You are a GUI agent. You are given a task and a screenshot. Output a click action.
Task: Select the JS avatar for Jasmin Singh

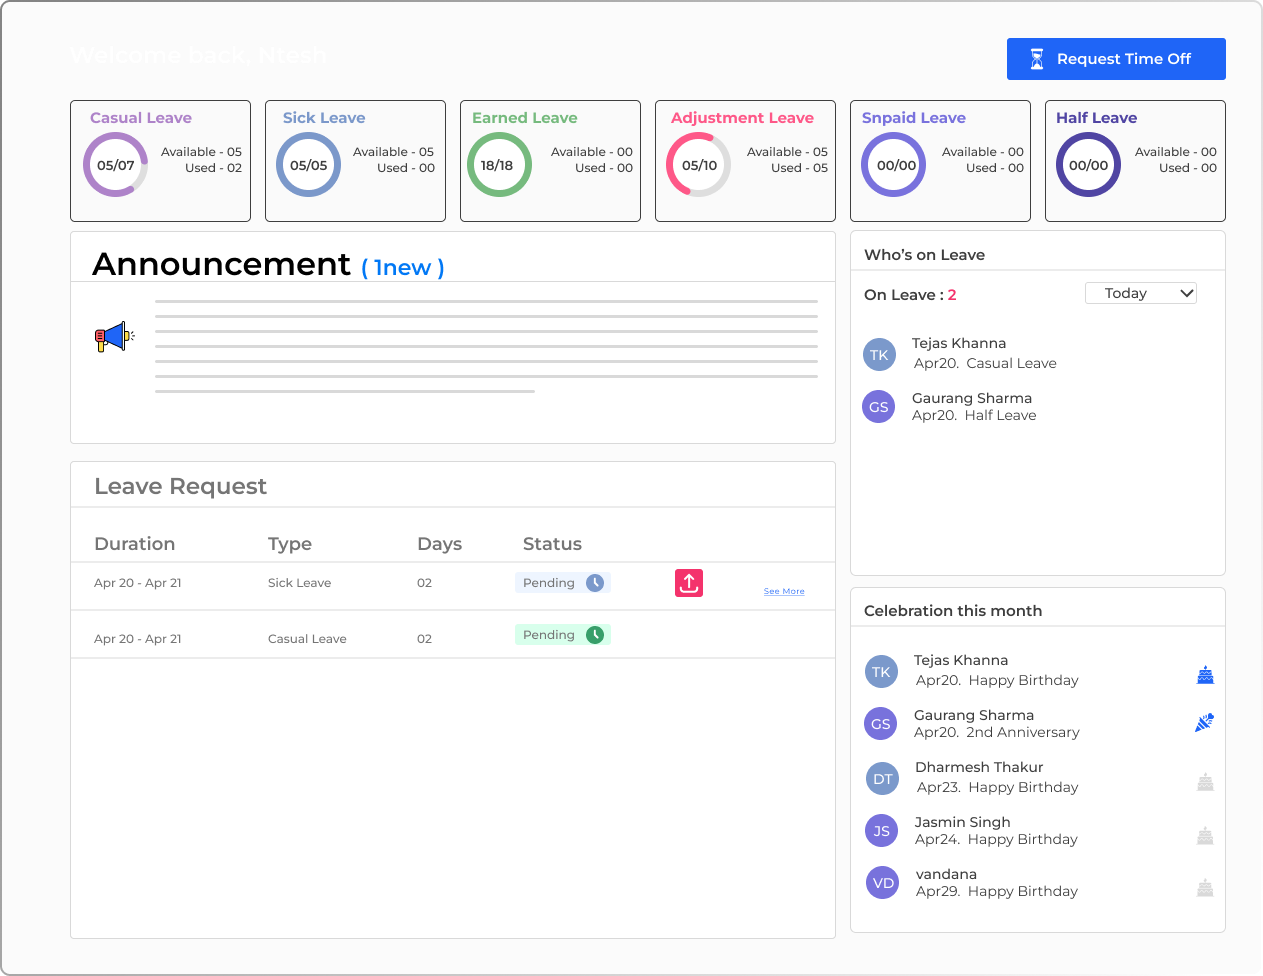pyautogui.click(x=882, y=831)
